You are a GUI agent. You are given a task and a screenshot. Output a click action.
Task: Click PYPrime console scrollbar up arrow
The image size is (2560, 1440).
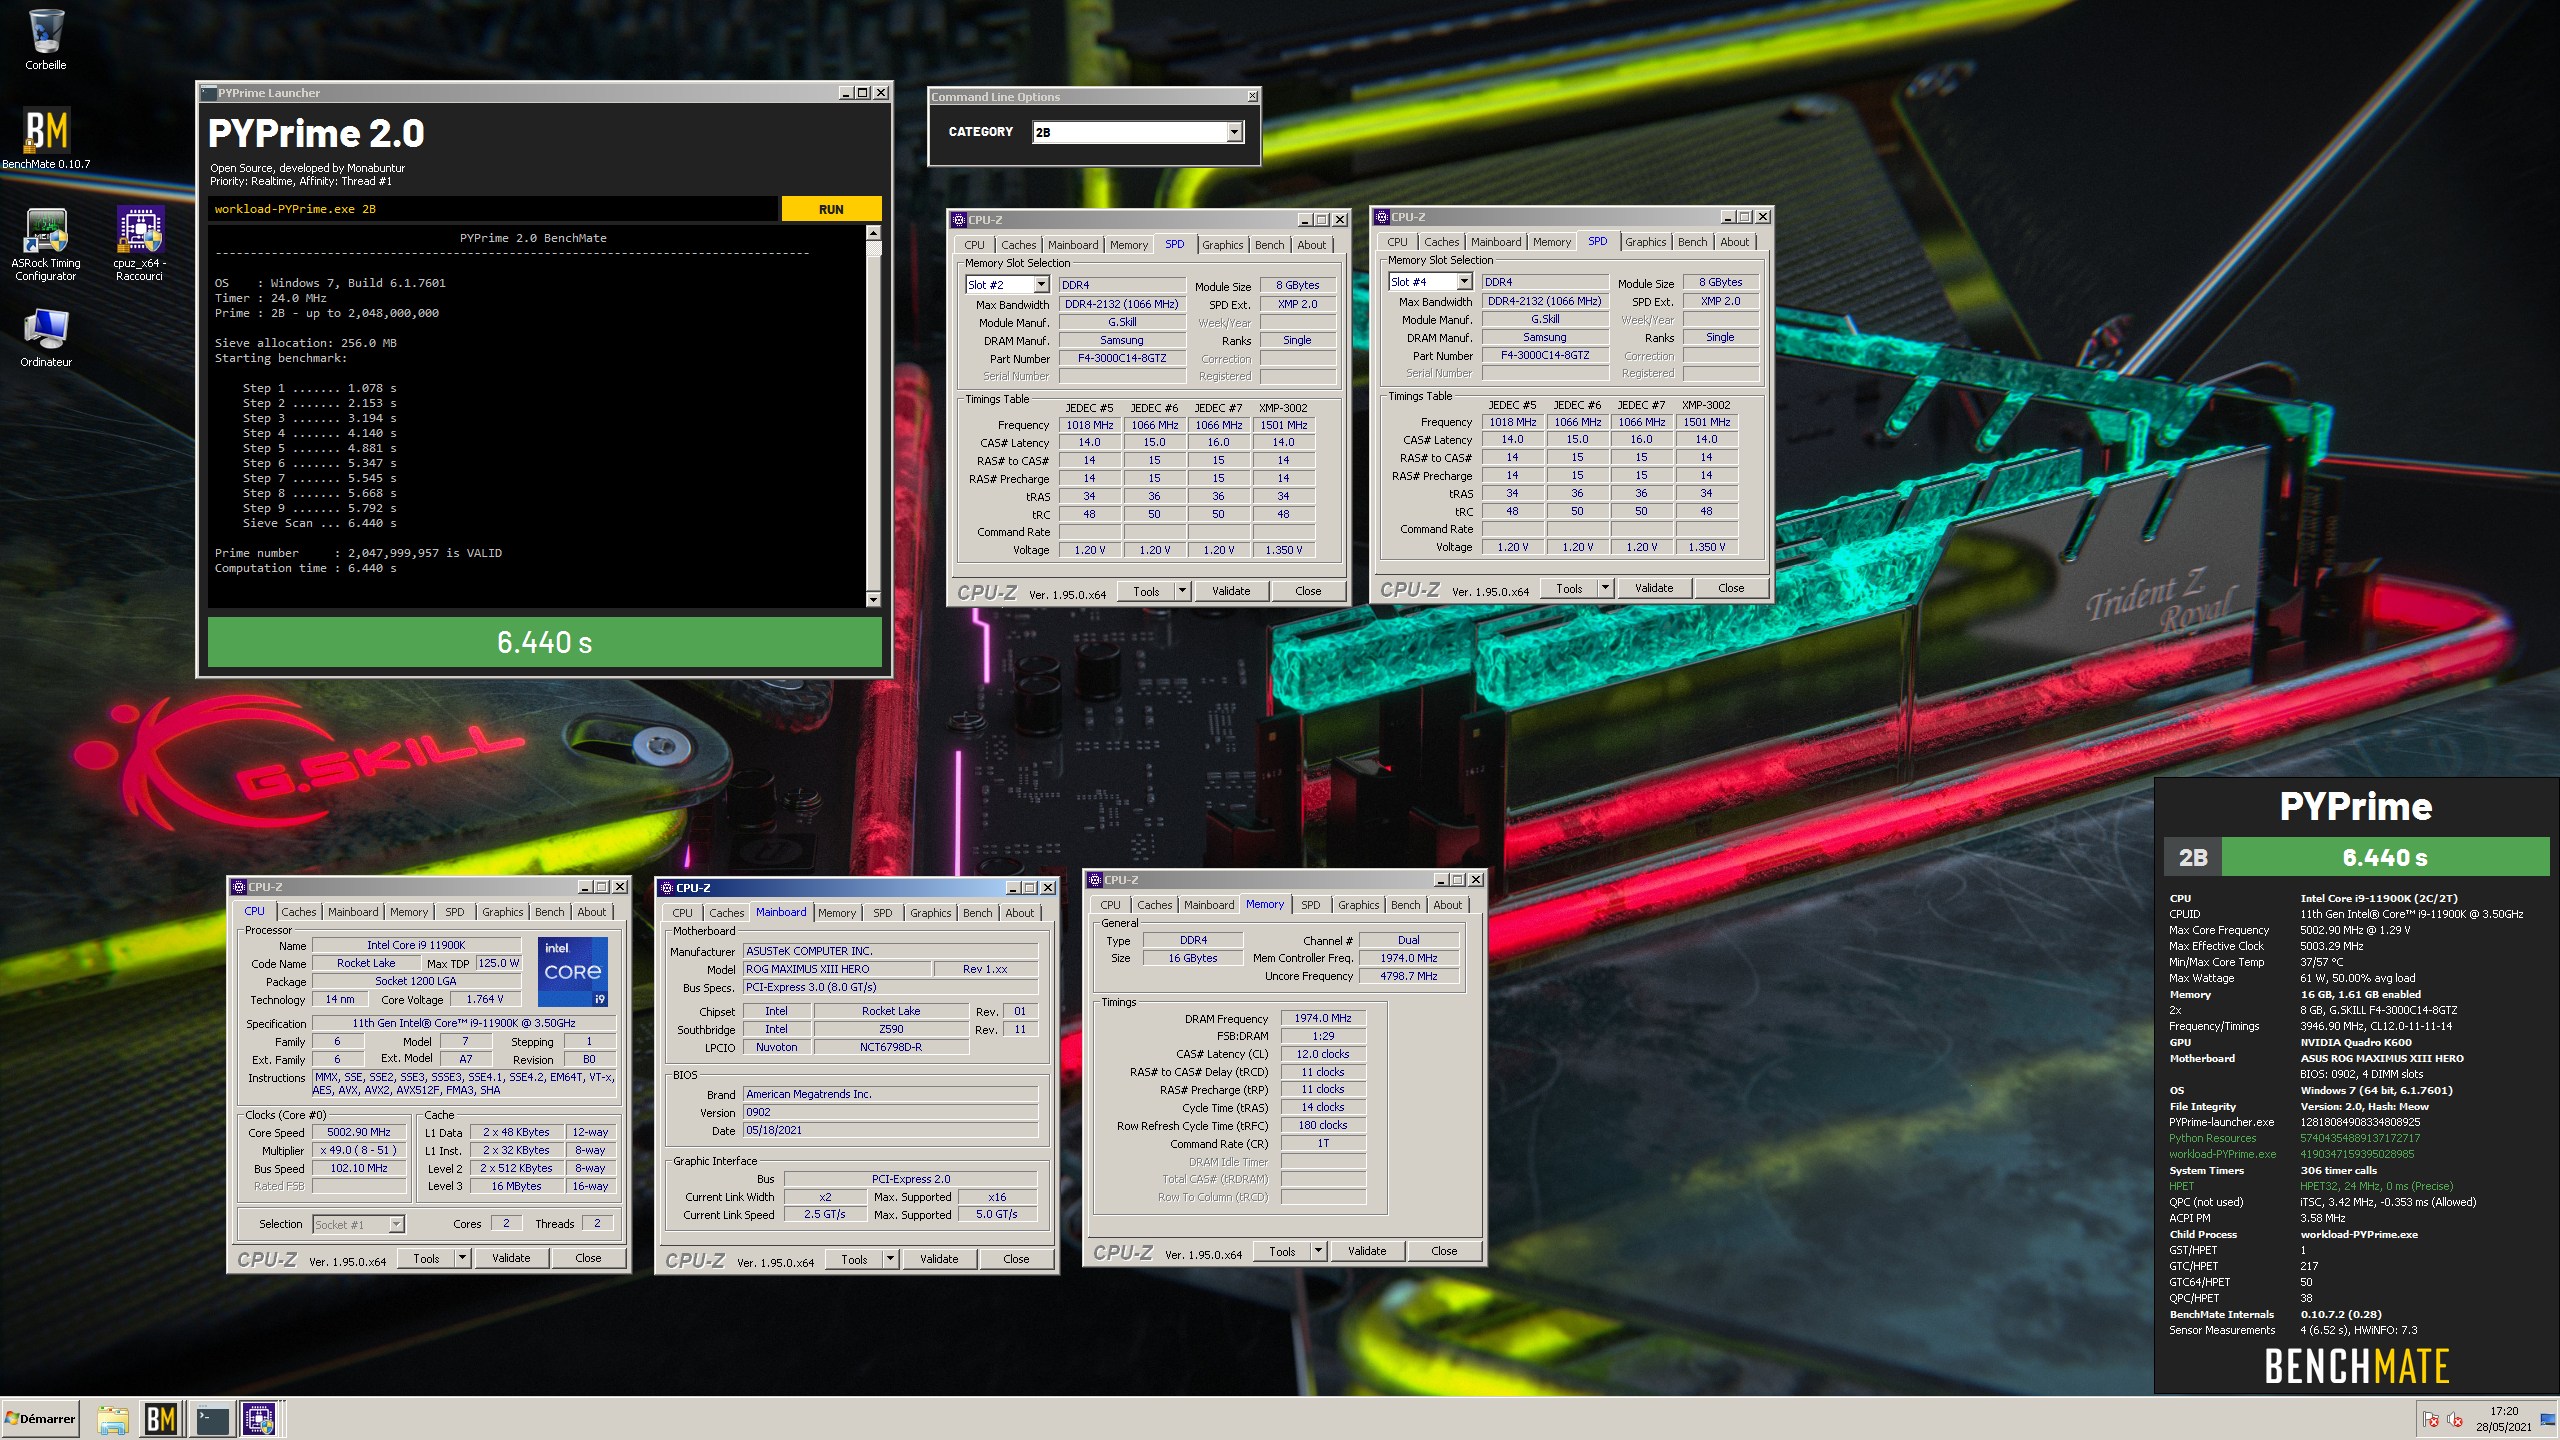(873, 233)
